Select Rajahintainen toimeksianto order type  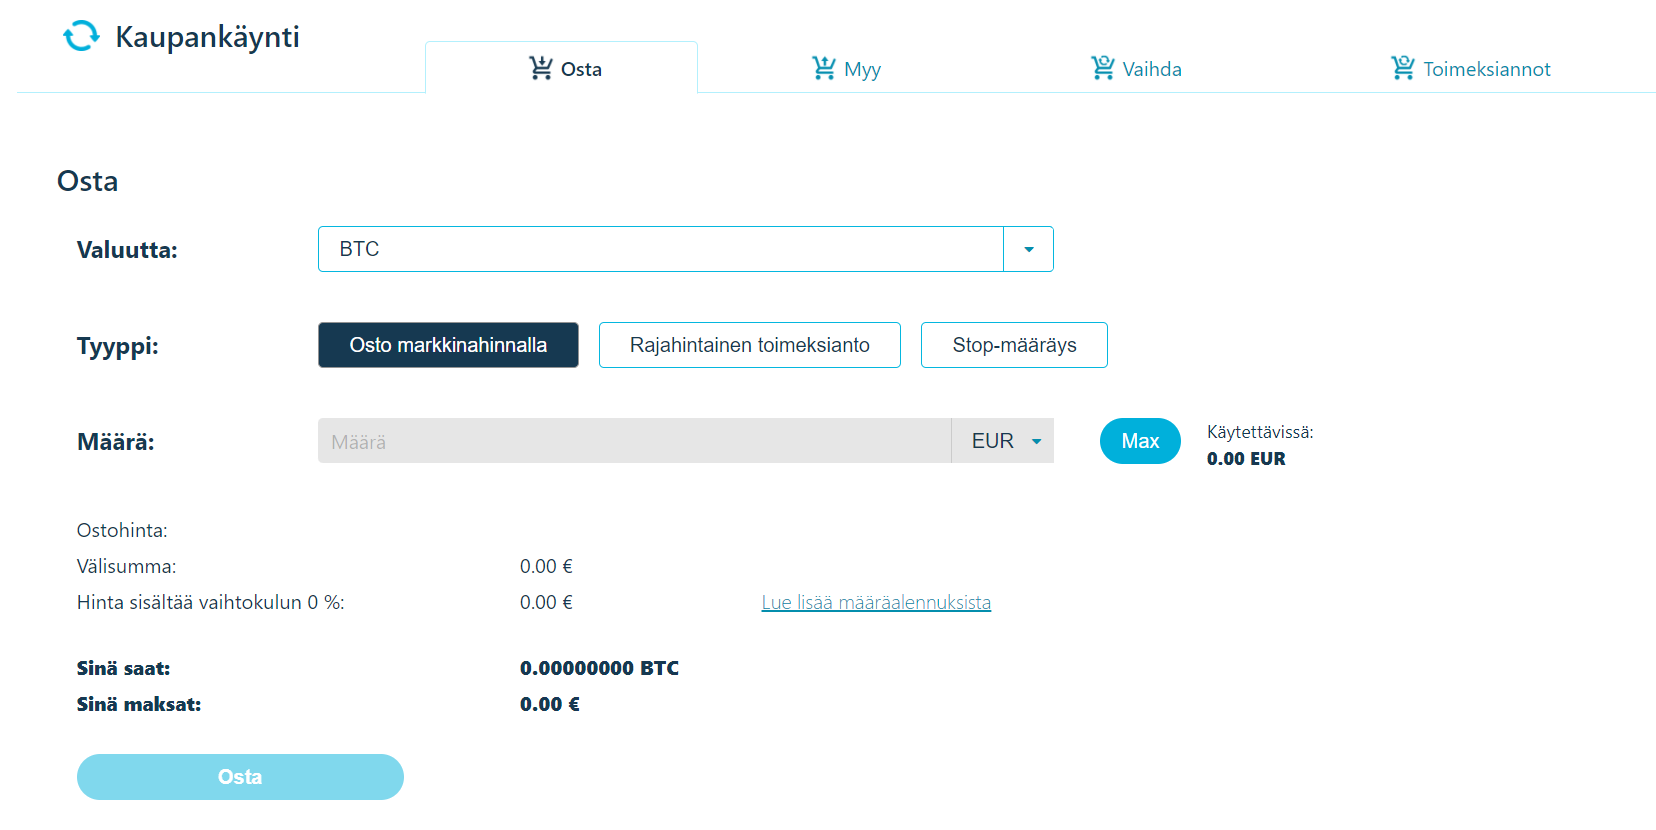750,345
